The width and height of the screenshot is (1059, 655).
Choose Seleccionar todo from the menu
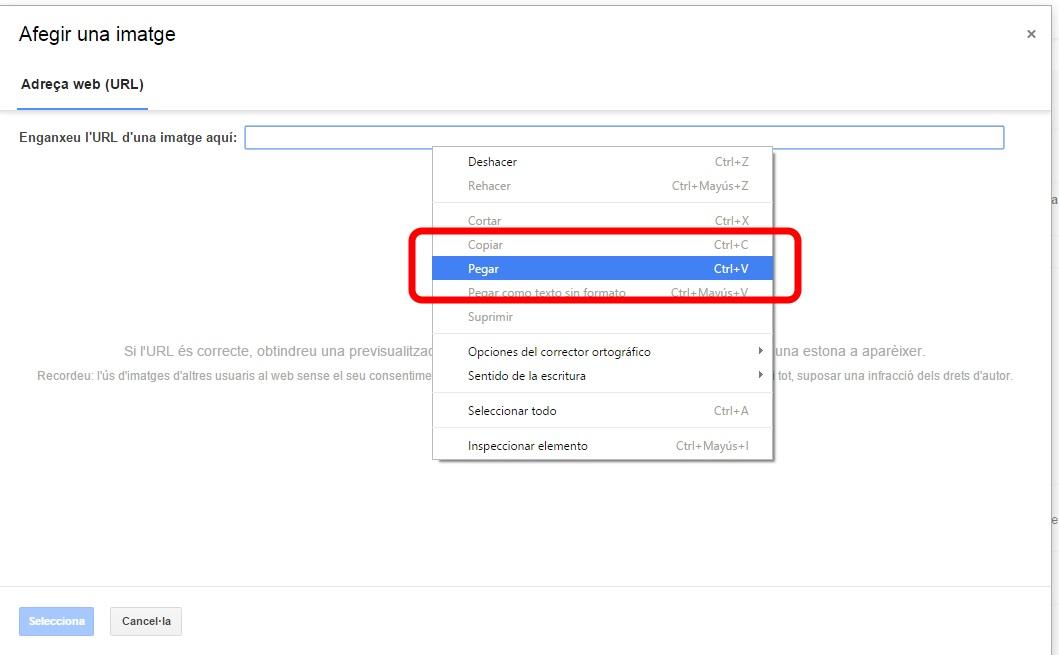(512, 411)
